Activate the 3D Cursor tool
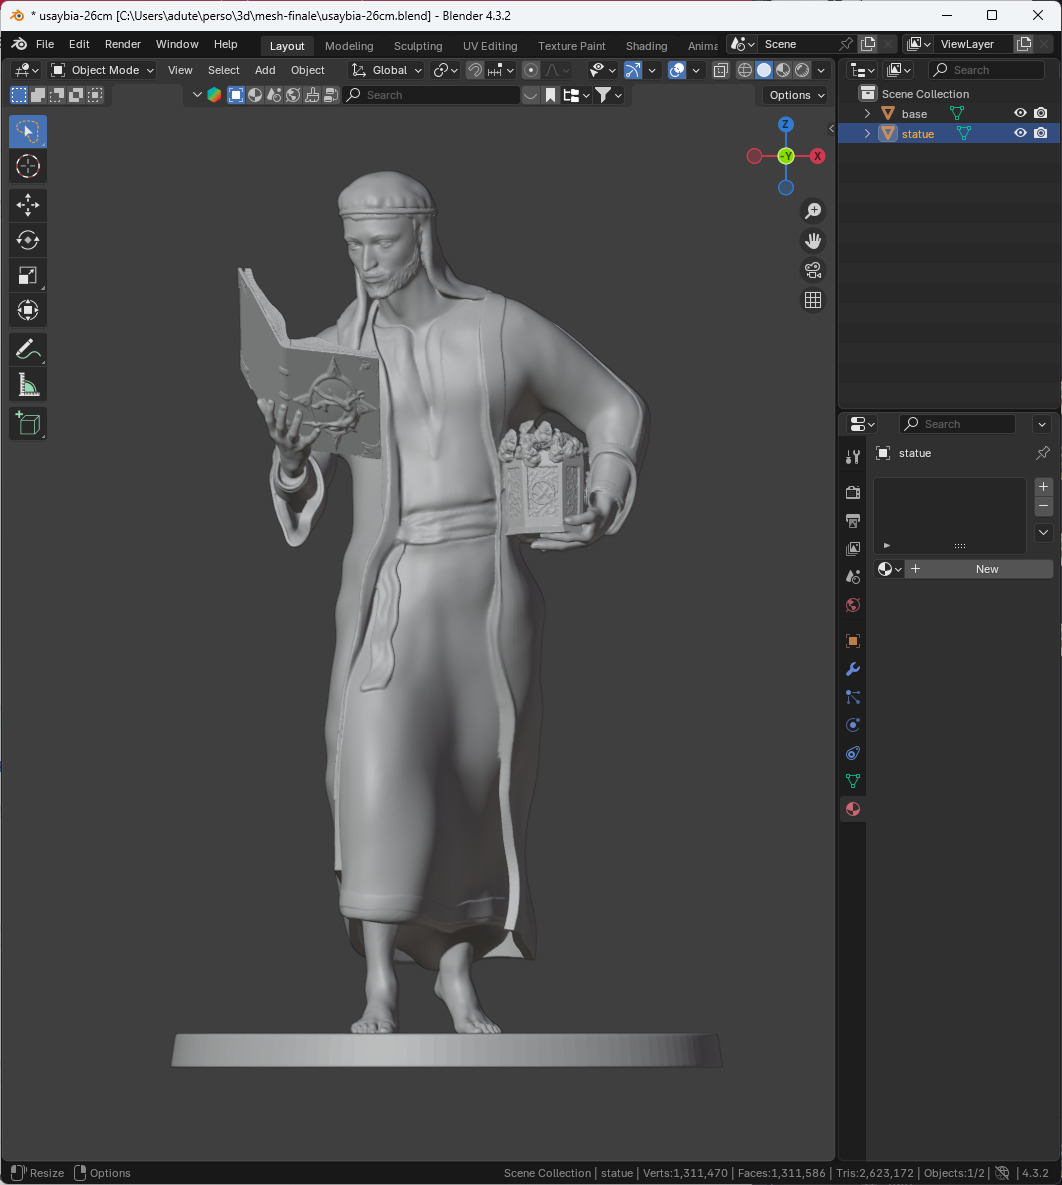 pos(28,166)
